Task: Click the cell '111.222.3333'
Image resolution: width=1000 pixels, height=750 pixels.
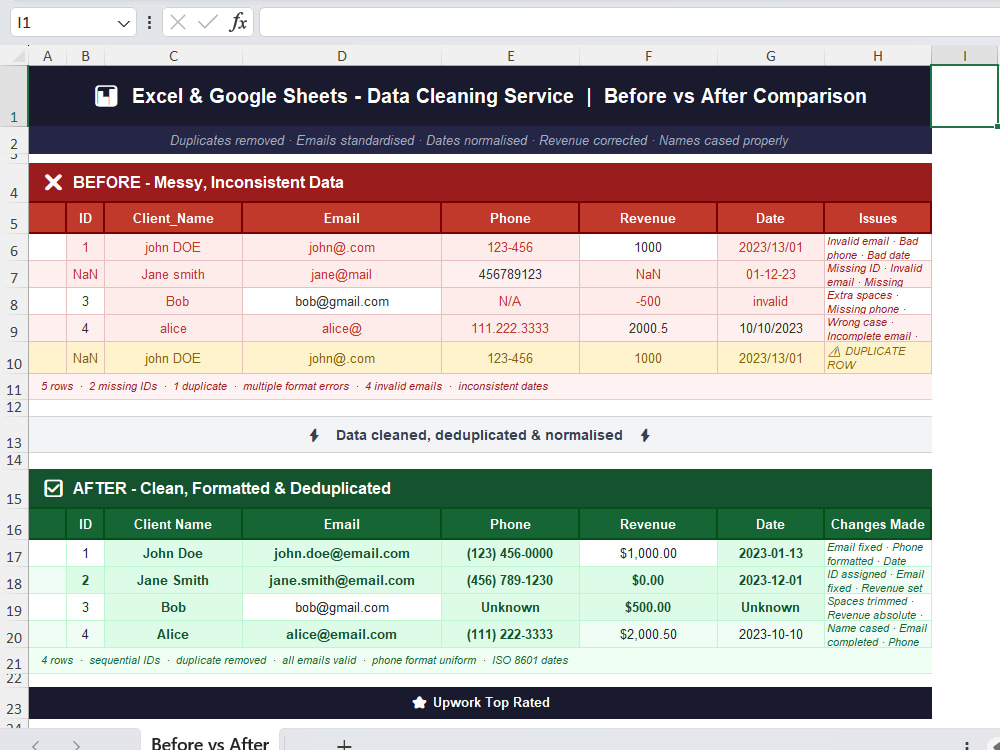Action: 510,328
